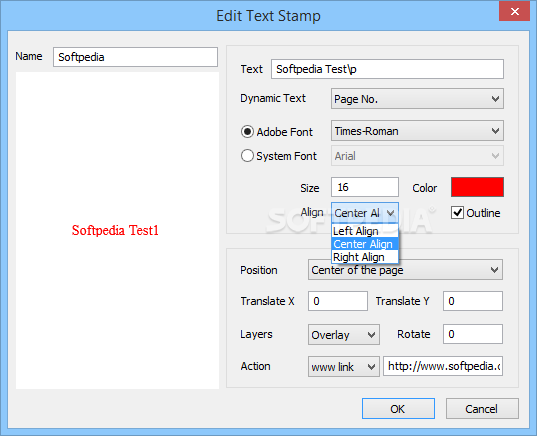Open the Action www link dropdown
Viewport: 537px width, 436px height.
[344, 367]
